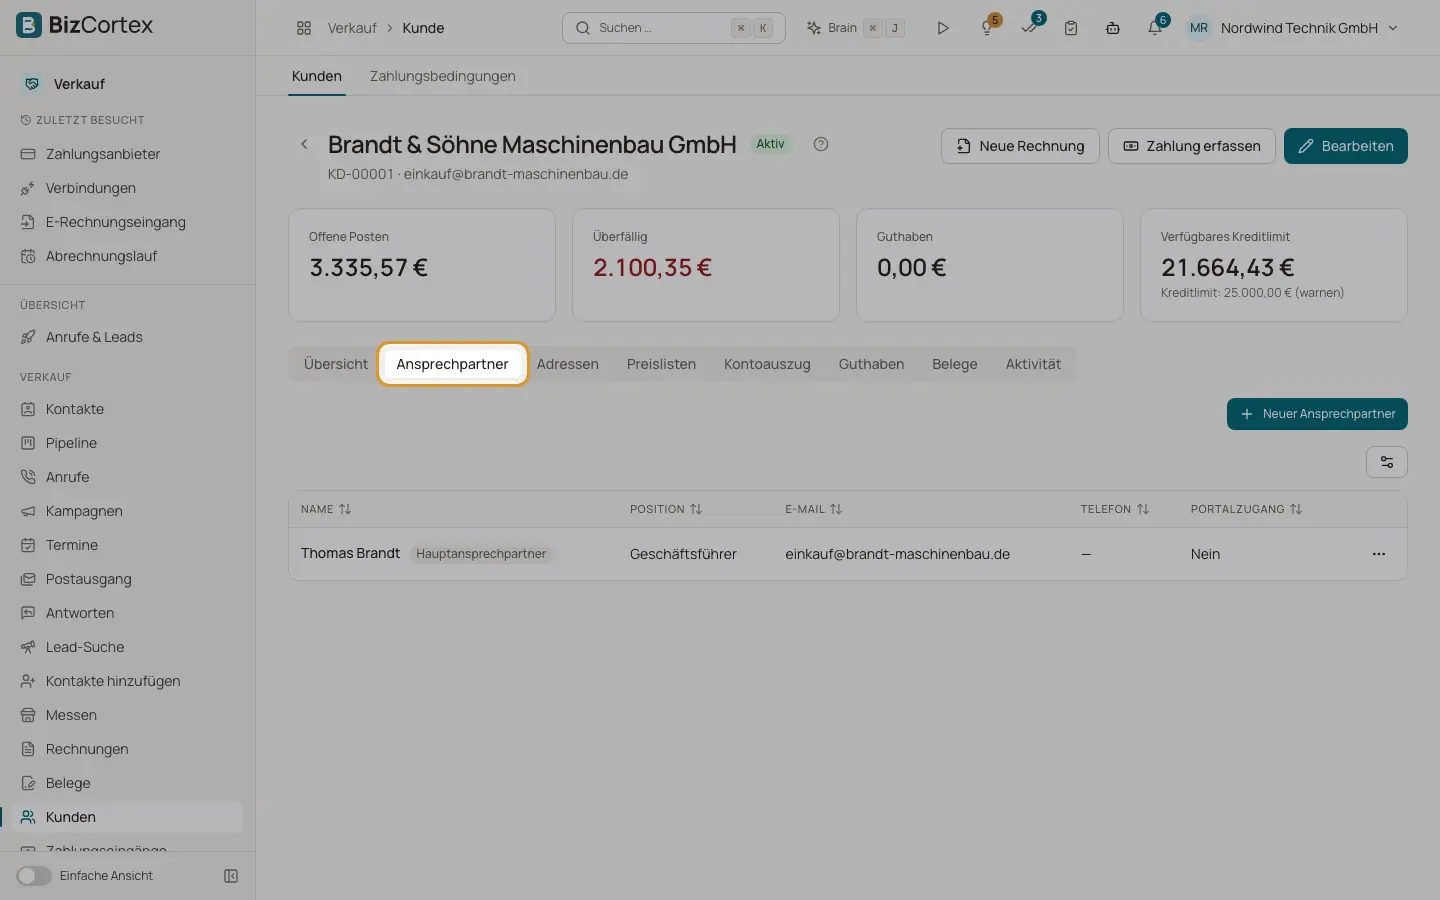Open the clipboard icon in top bar
Screen dimensions: 1440x900
[x=1071, y=28]
